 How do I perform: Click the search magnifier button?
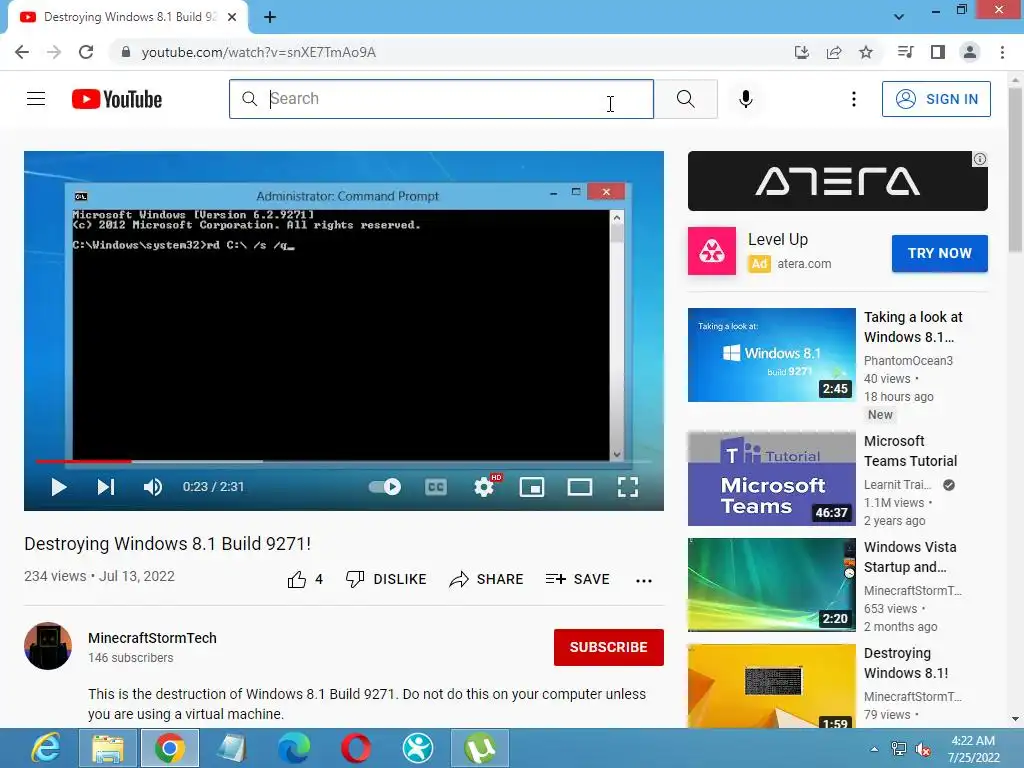coord(686,99)
